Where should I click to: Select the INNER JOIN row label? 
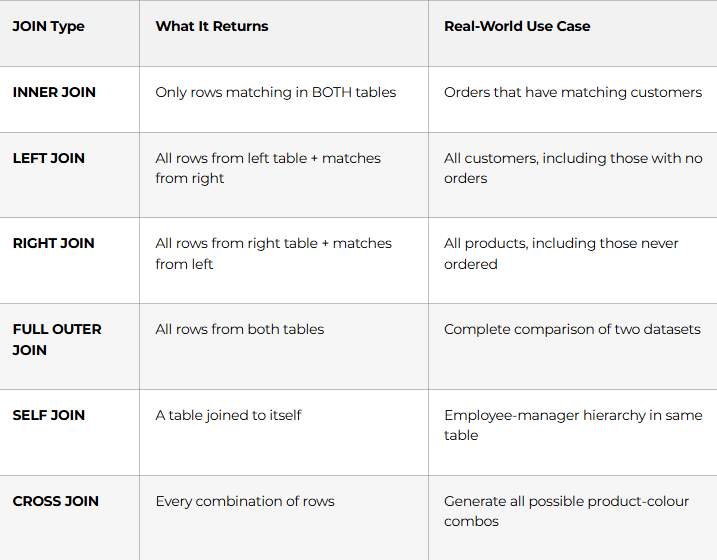tap(54, 92)
